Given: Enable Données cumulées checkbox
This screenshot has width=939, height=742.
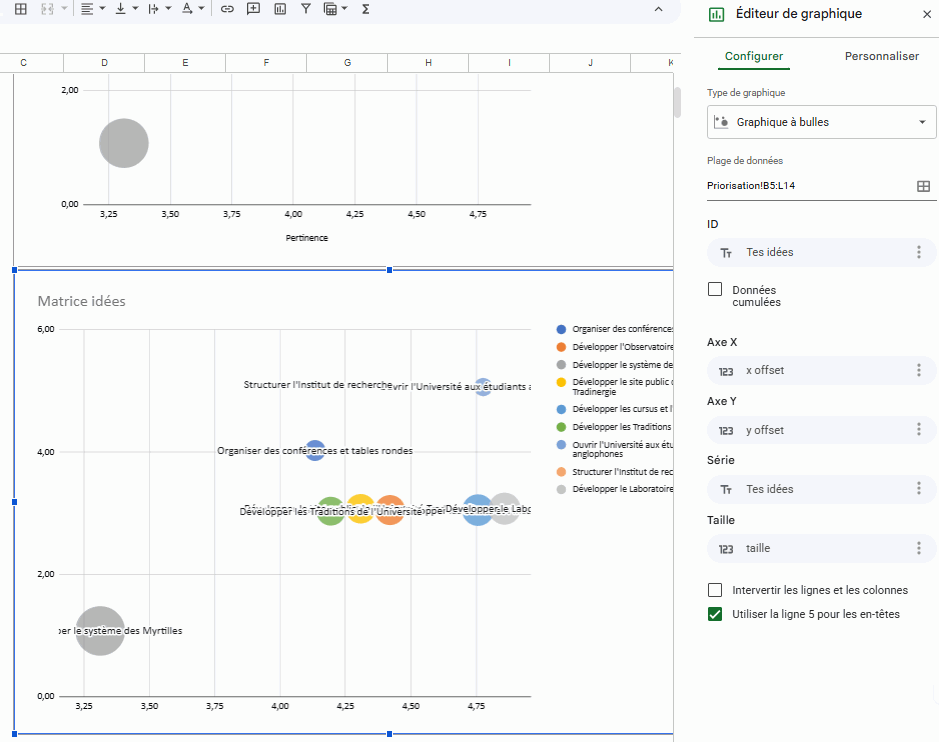Looking at the screenshot, I should (715, 289).
